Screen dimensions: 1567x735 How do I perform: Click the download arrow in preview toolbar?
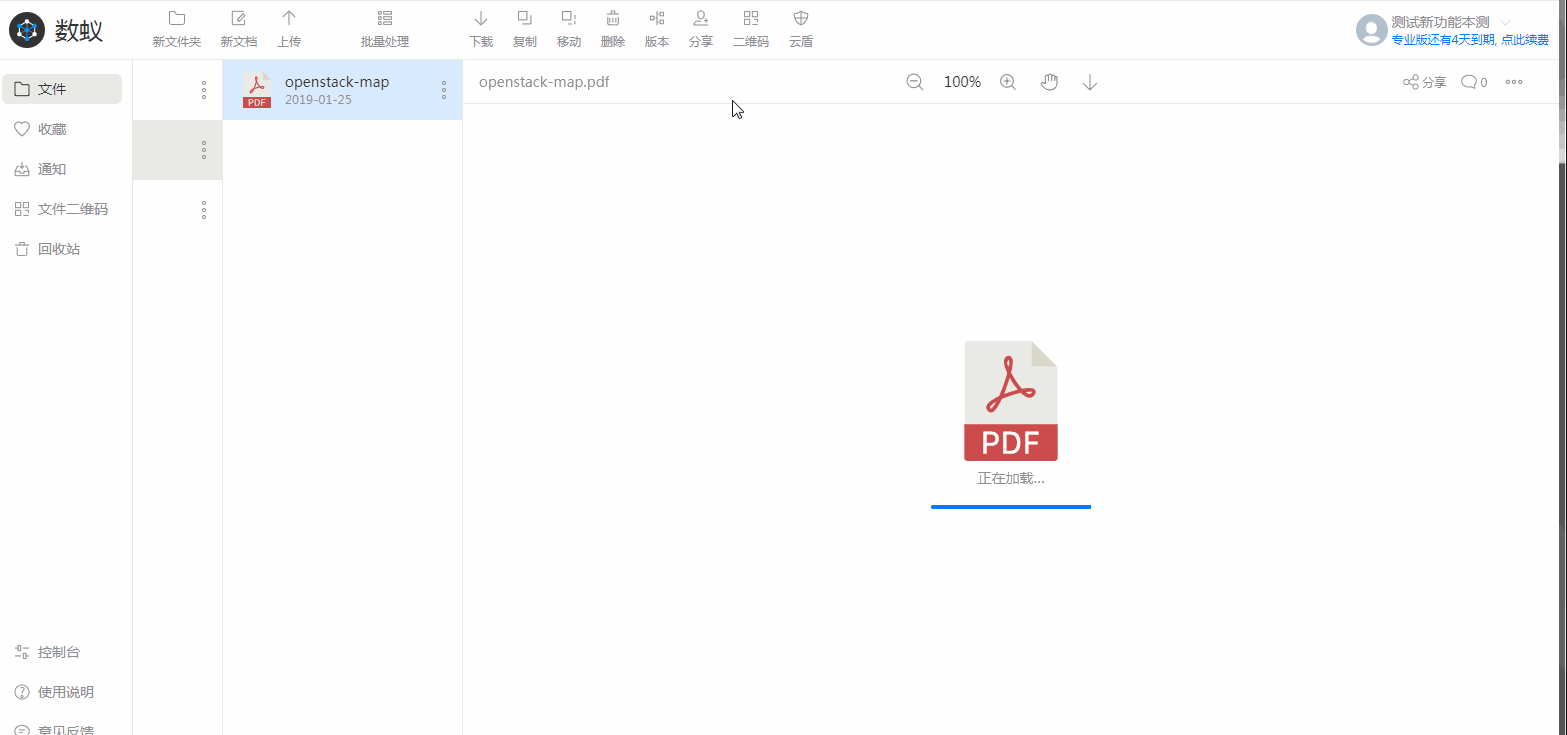[1090, 82]
